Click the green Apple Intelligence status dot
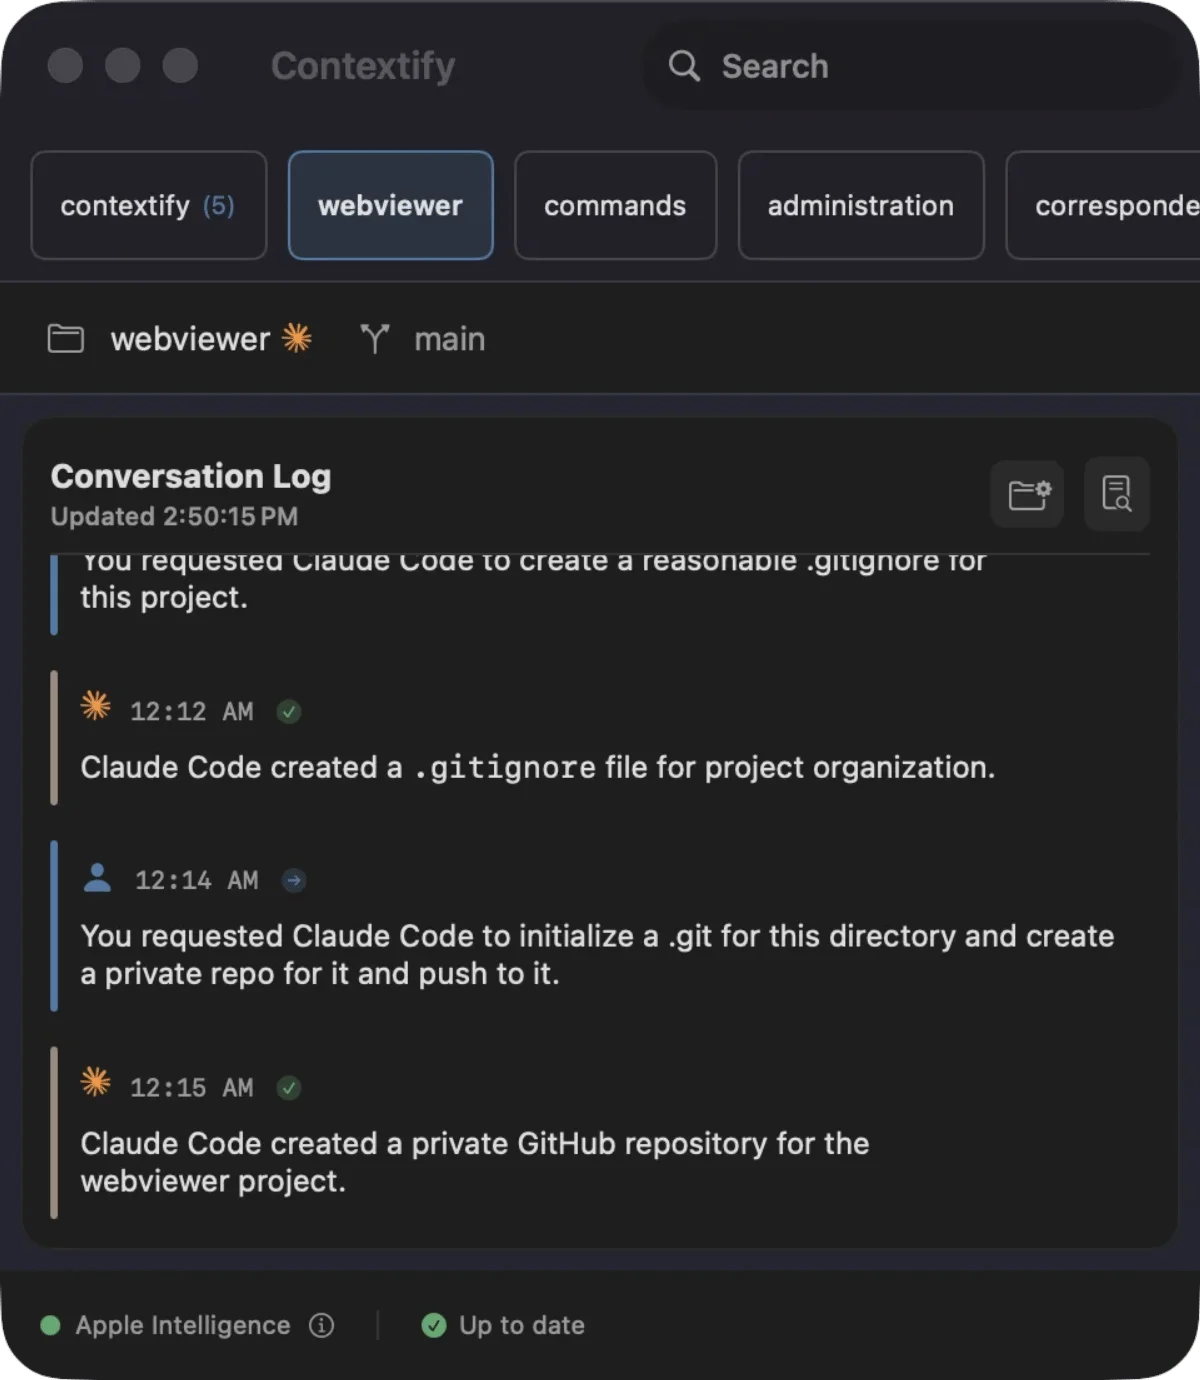Viewport: 1200px width, 1380px height. click(50, 1325)
